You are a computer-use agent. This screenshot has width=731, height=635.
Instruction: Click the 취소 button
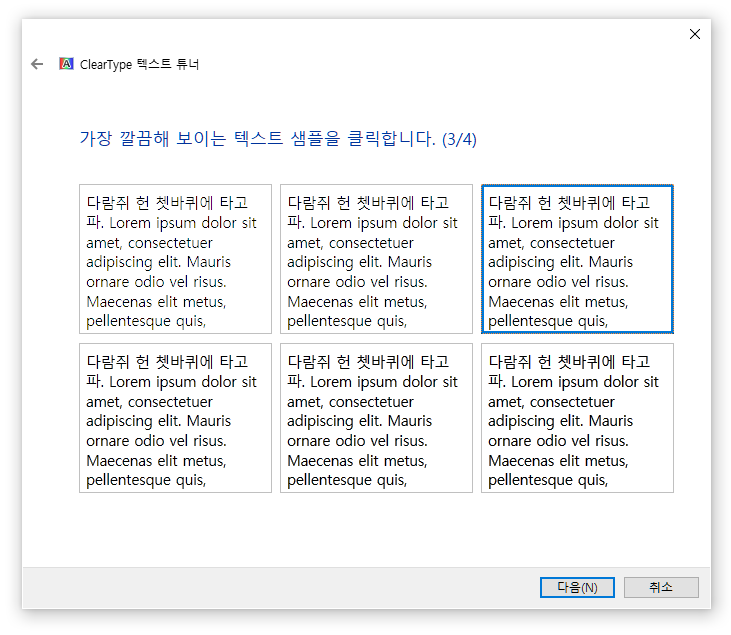(x=661, y=587)
